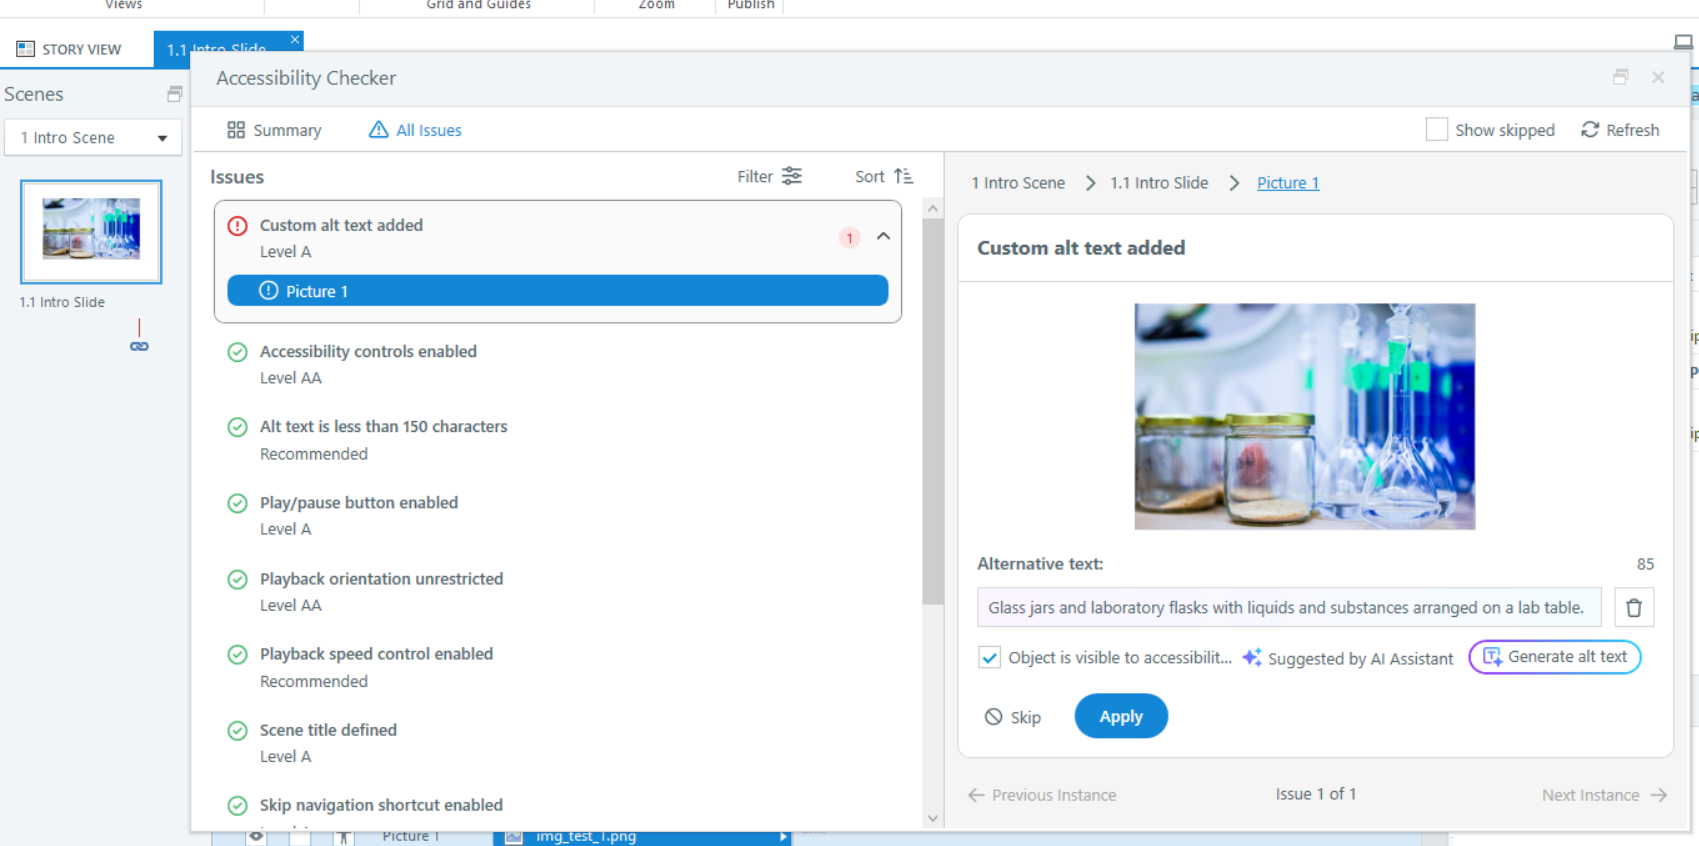The width and height of the screenshot is (1699, 846).
Task: Undock the Scenes panel
Action: click(x=174, y=94)
